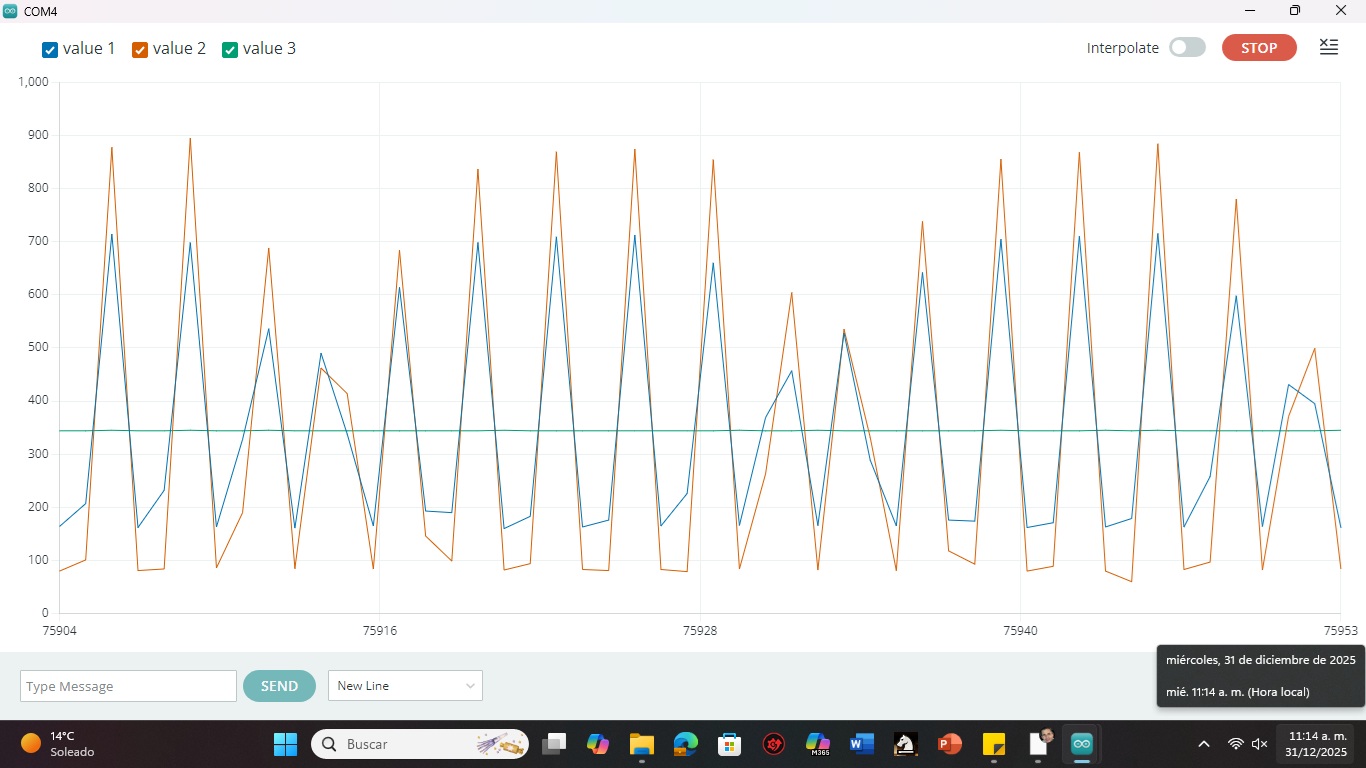Open File Explorer from the taskbar
This screenshot has width=1366, height=768.
pyautogui.click(x=641, y=744)
